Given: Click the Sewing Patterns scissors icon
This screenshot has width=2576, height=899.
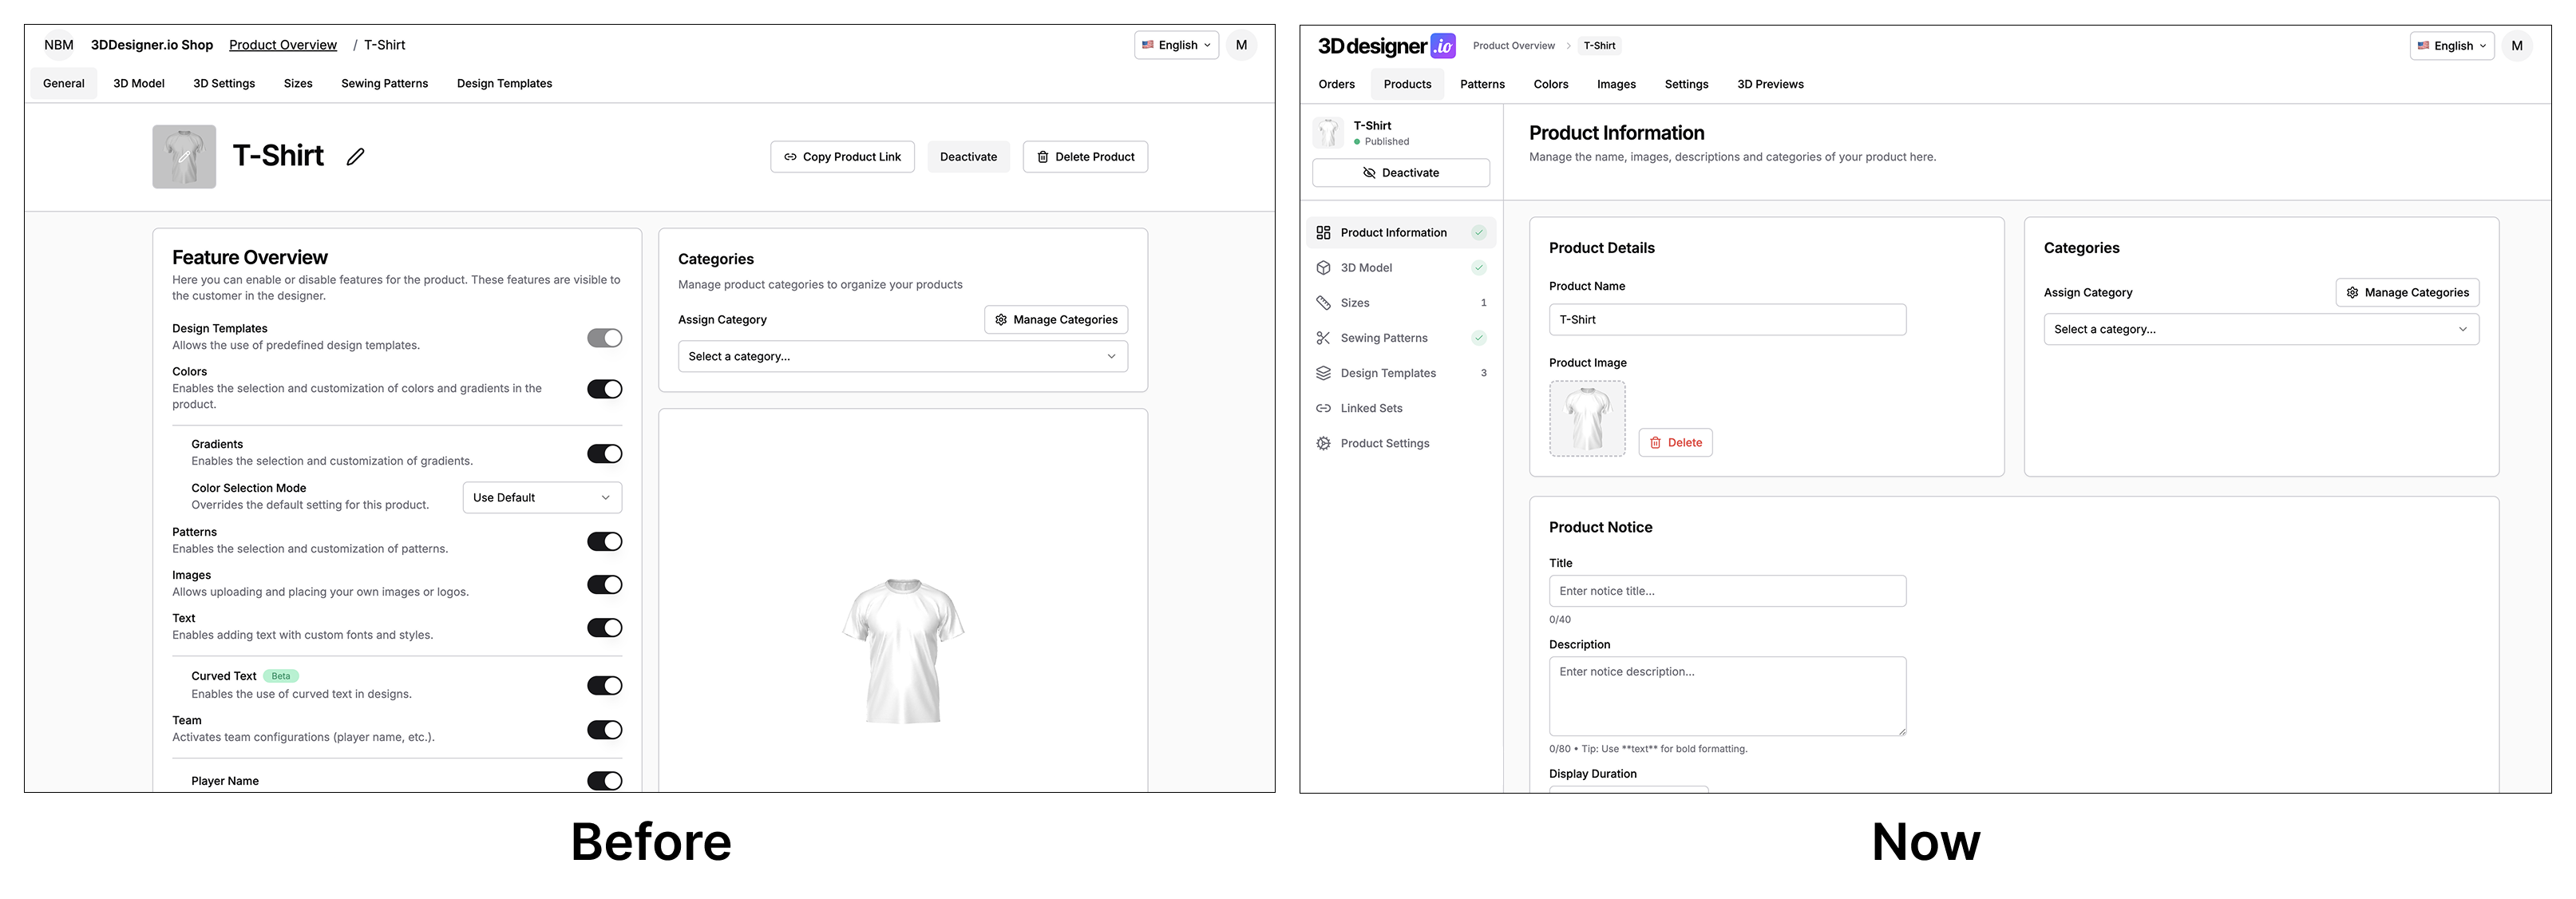Looking at the screenshot, I should tap(1323, 338).
